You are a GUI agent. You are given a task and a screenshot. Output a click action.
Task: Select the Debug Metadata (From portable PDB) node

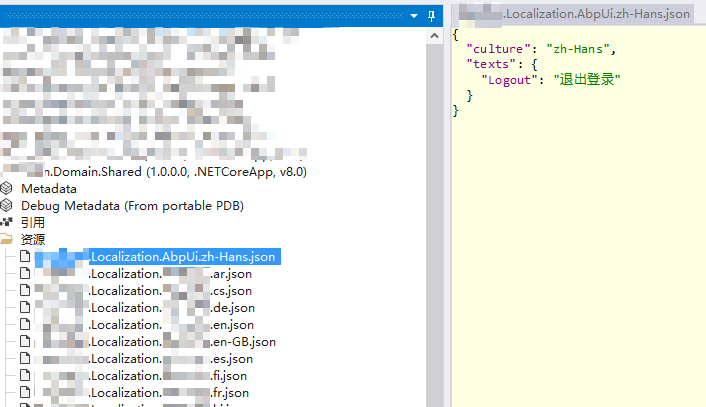132,205
